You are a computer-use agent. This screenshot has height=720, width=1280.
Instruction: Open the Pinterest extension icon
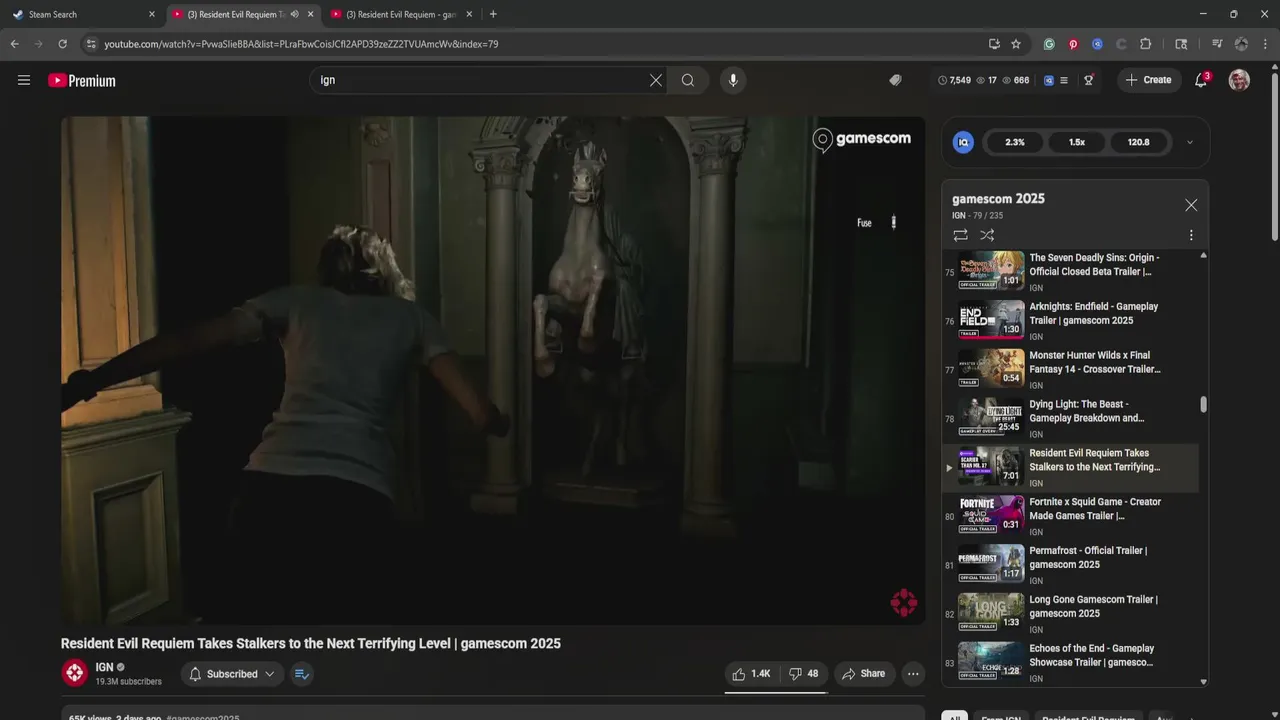click(x=1073, y=44)
